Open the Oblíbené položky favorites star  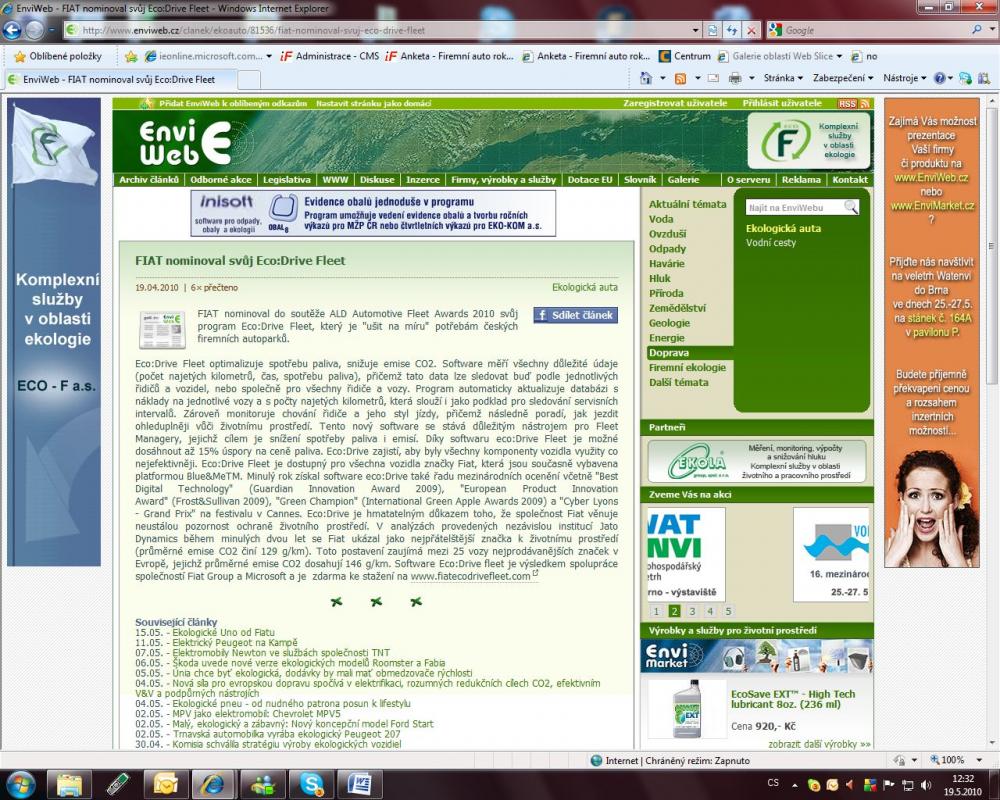[x=20, y=56]
